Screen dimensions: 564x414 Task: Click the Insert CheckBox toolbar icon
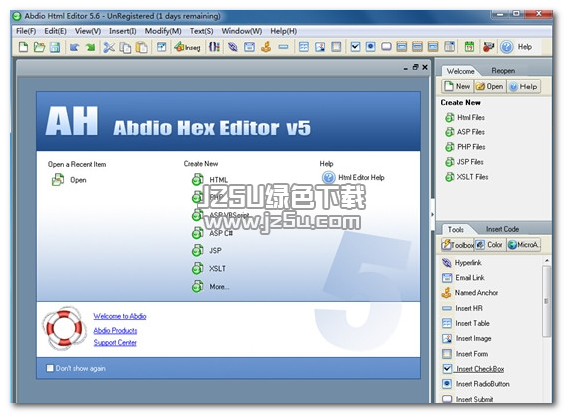[x=355, y=47]
